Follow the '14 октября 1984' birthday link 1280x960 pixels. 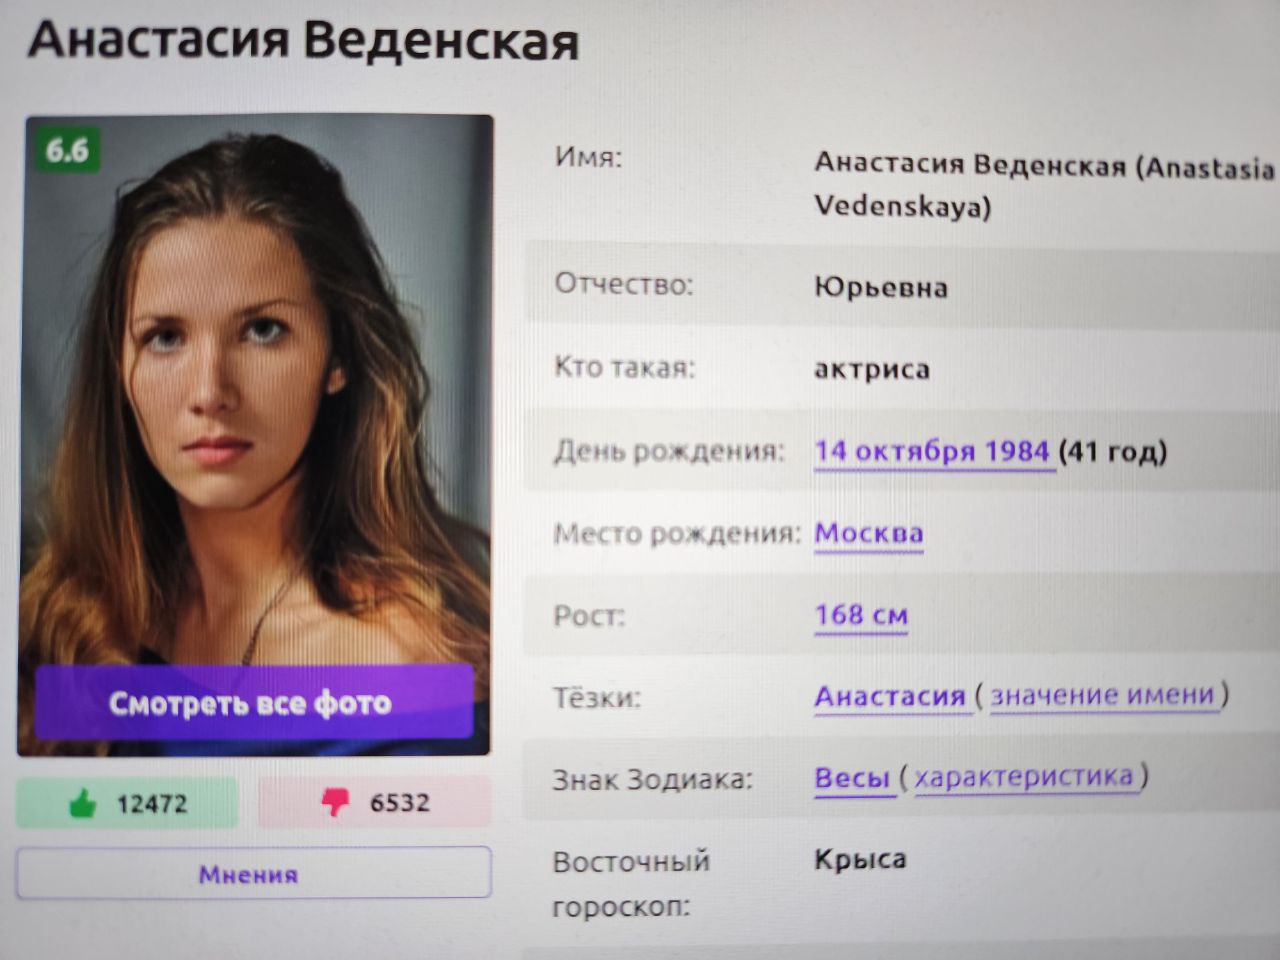coord(933,452)
